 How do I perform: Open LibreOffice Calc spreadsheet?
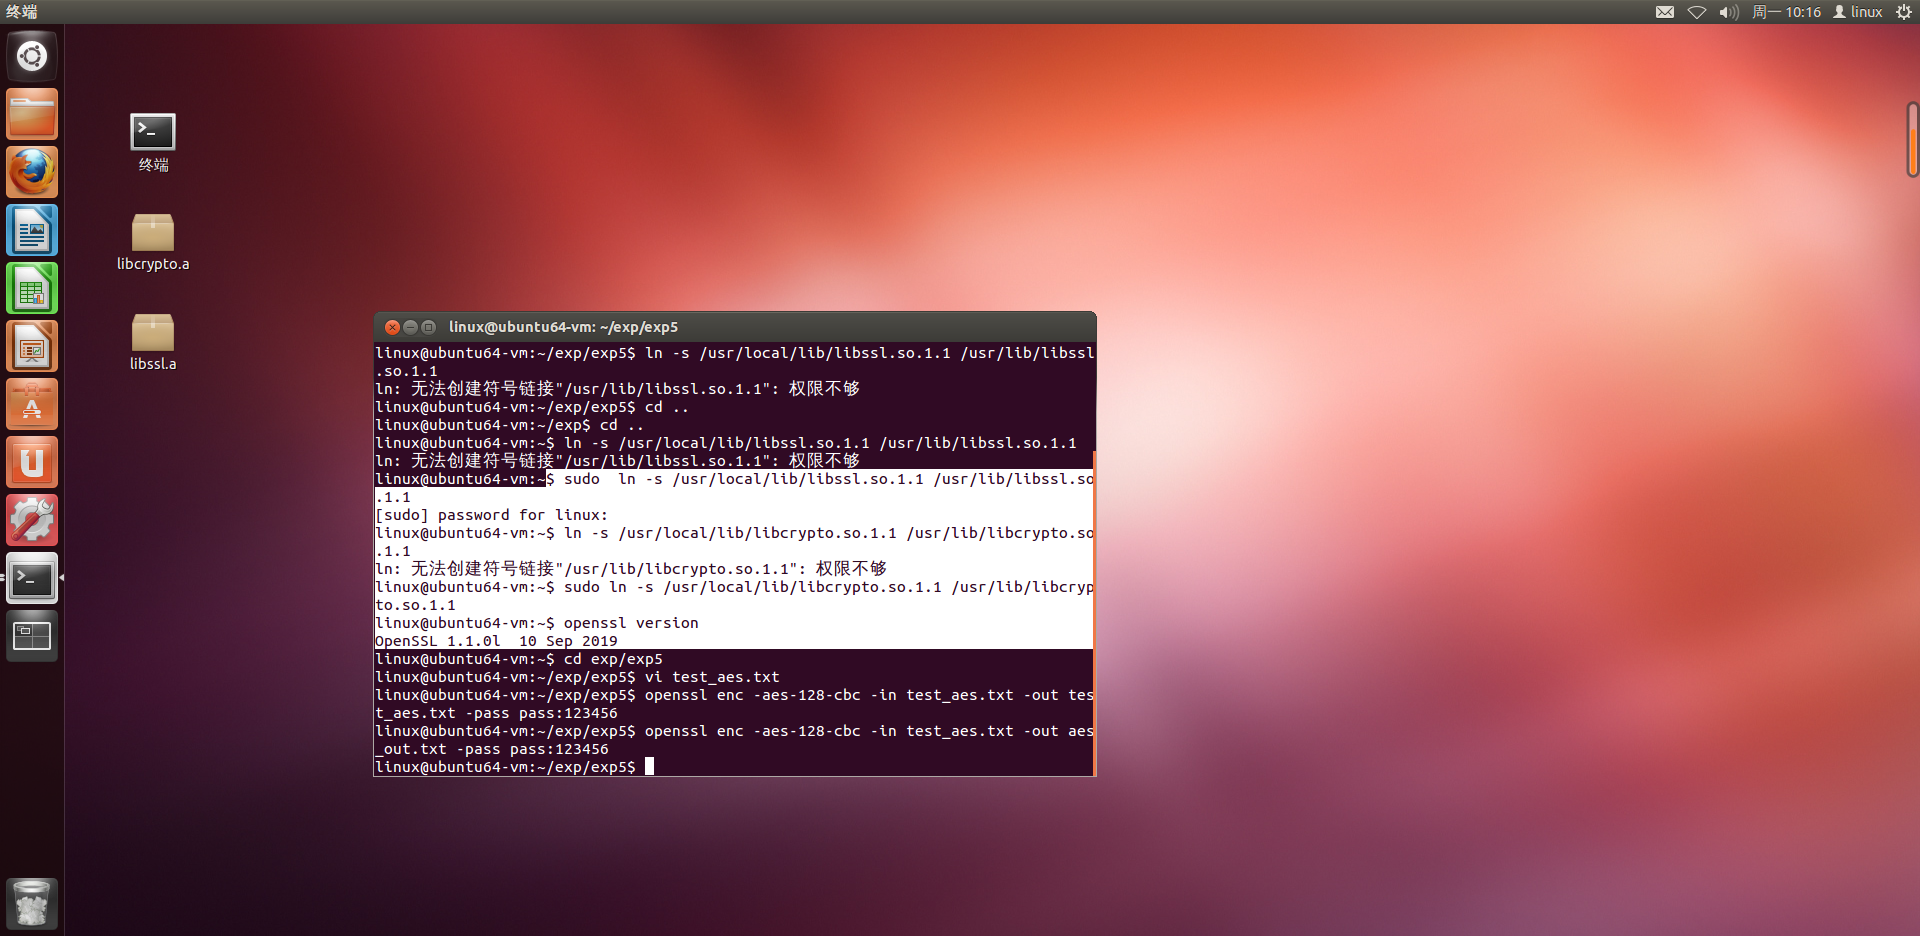click(x=32, y=288)
